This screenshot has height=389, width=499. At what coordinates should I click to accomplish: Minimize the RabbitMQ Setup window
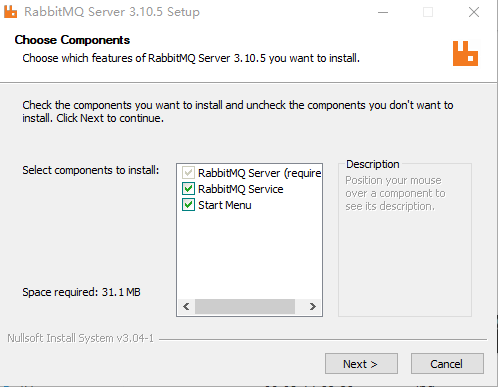[x=383, y=13]
